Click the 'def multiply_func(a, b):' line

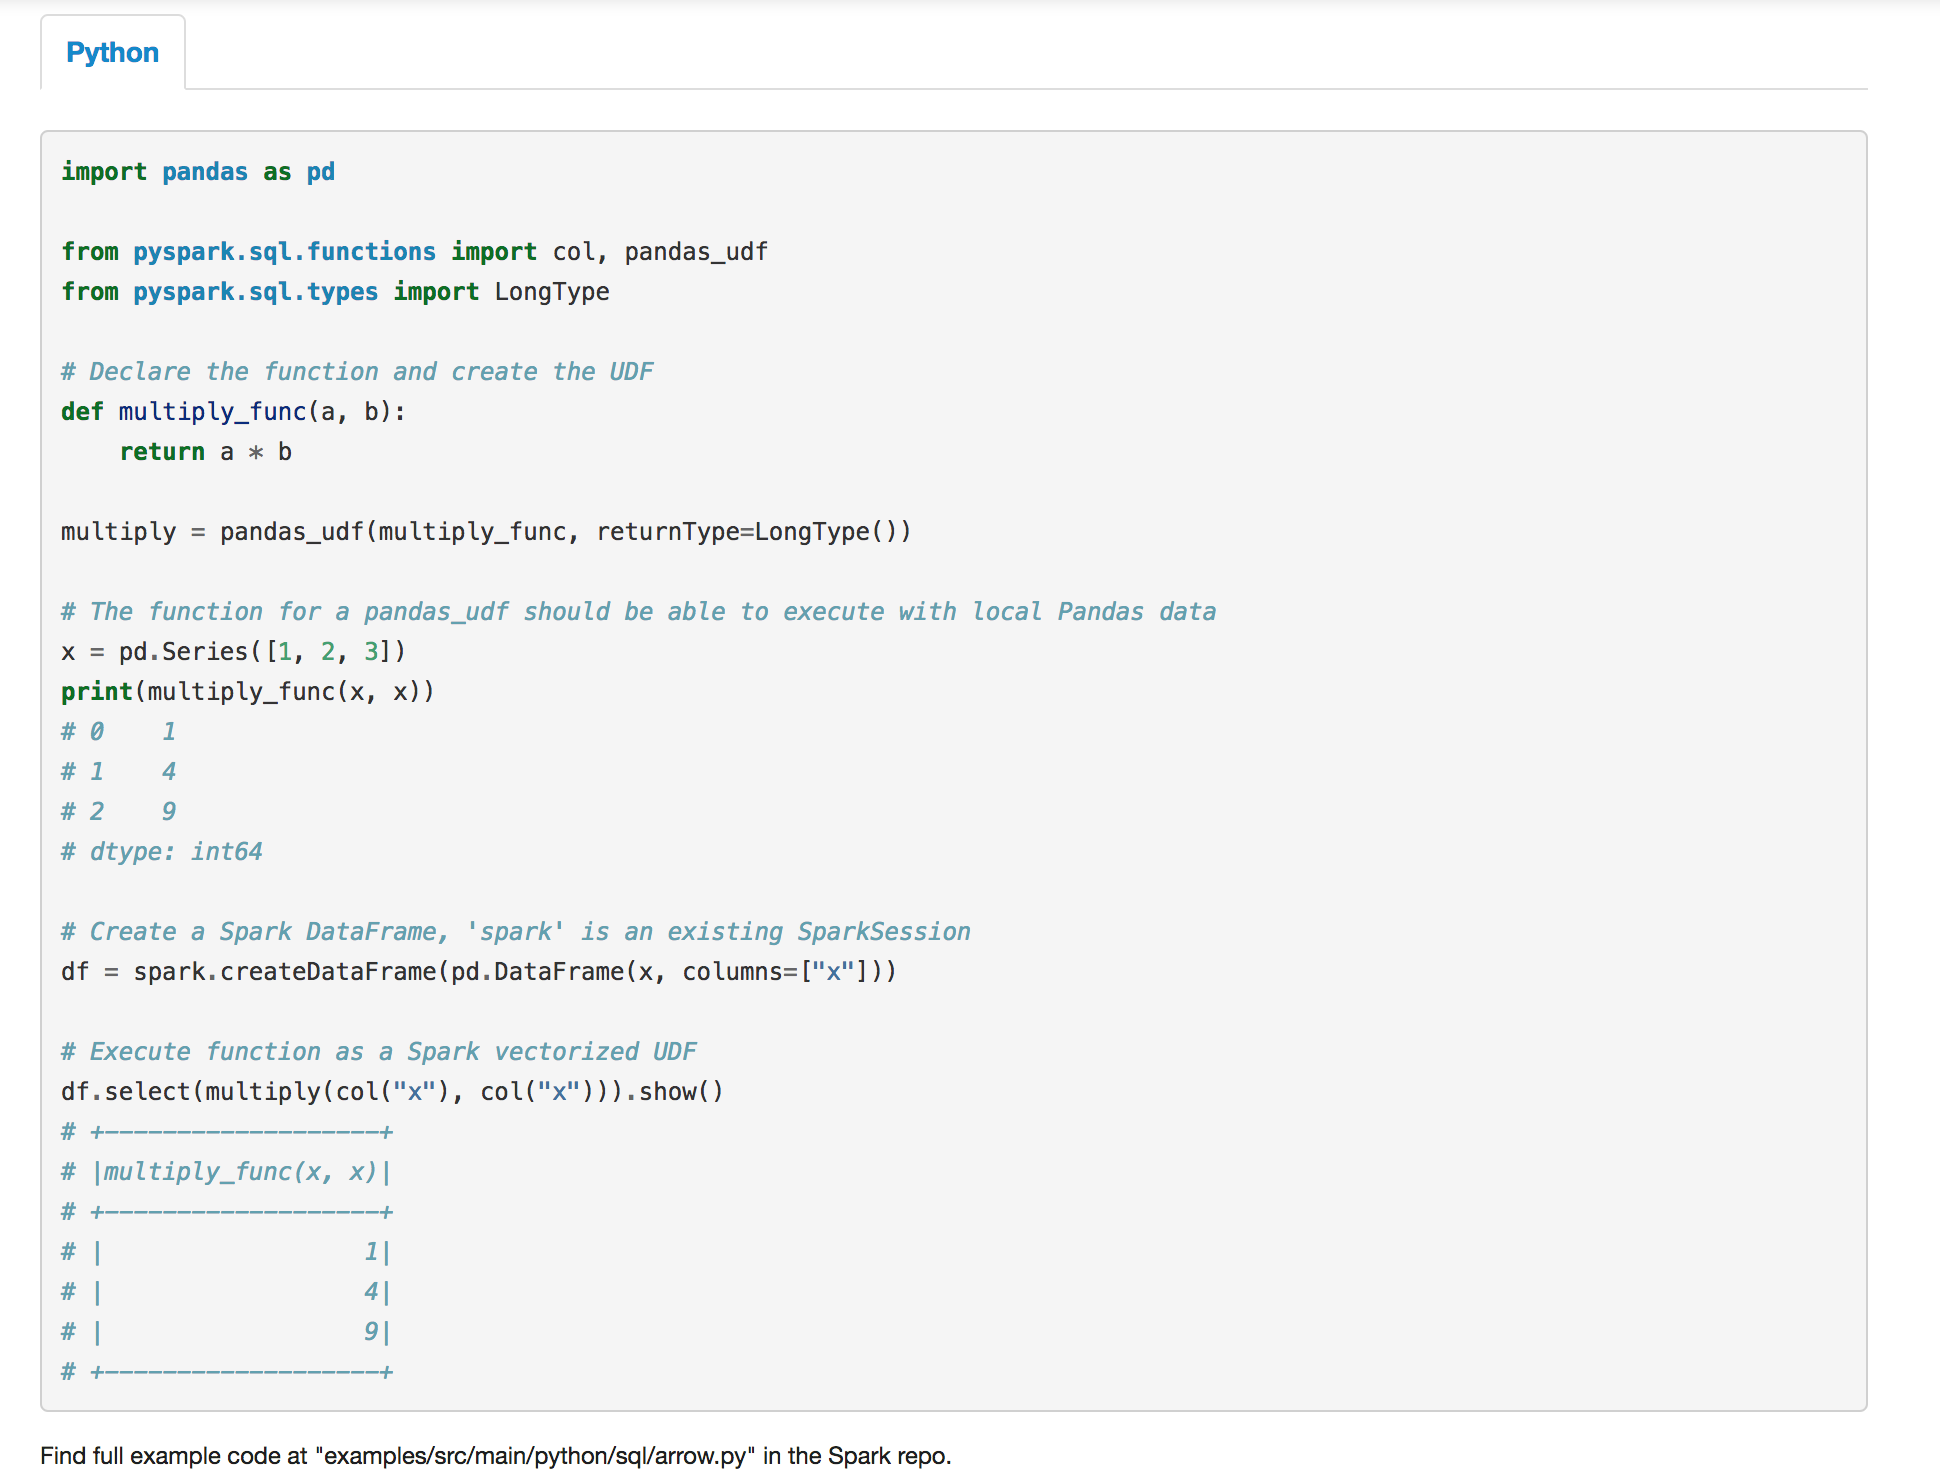pyautogui.click(x=233, y=412)
